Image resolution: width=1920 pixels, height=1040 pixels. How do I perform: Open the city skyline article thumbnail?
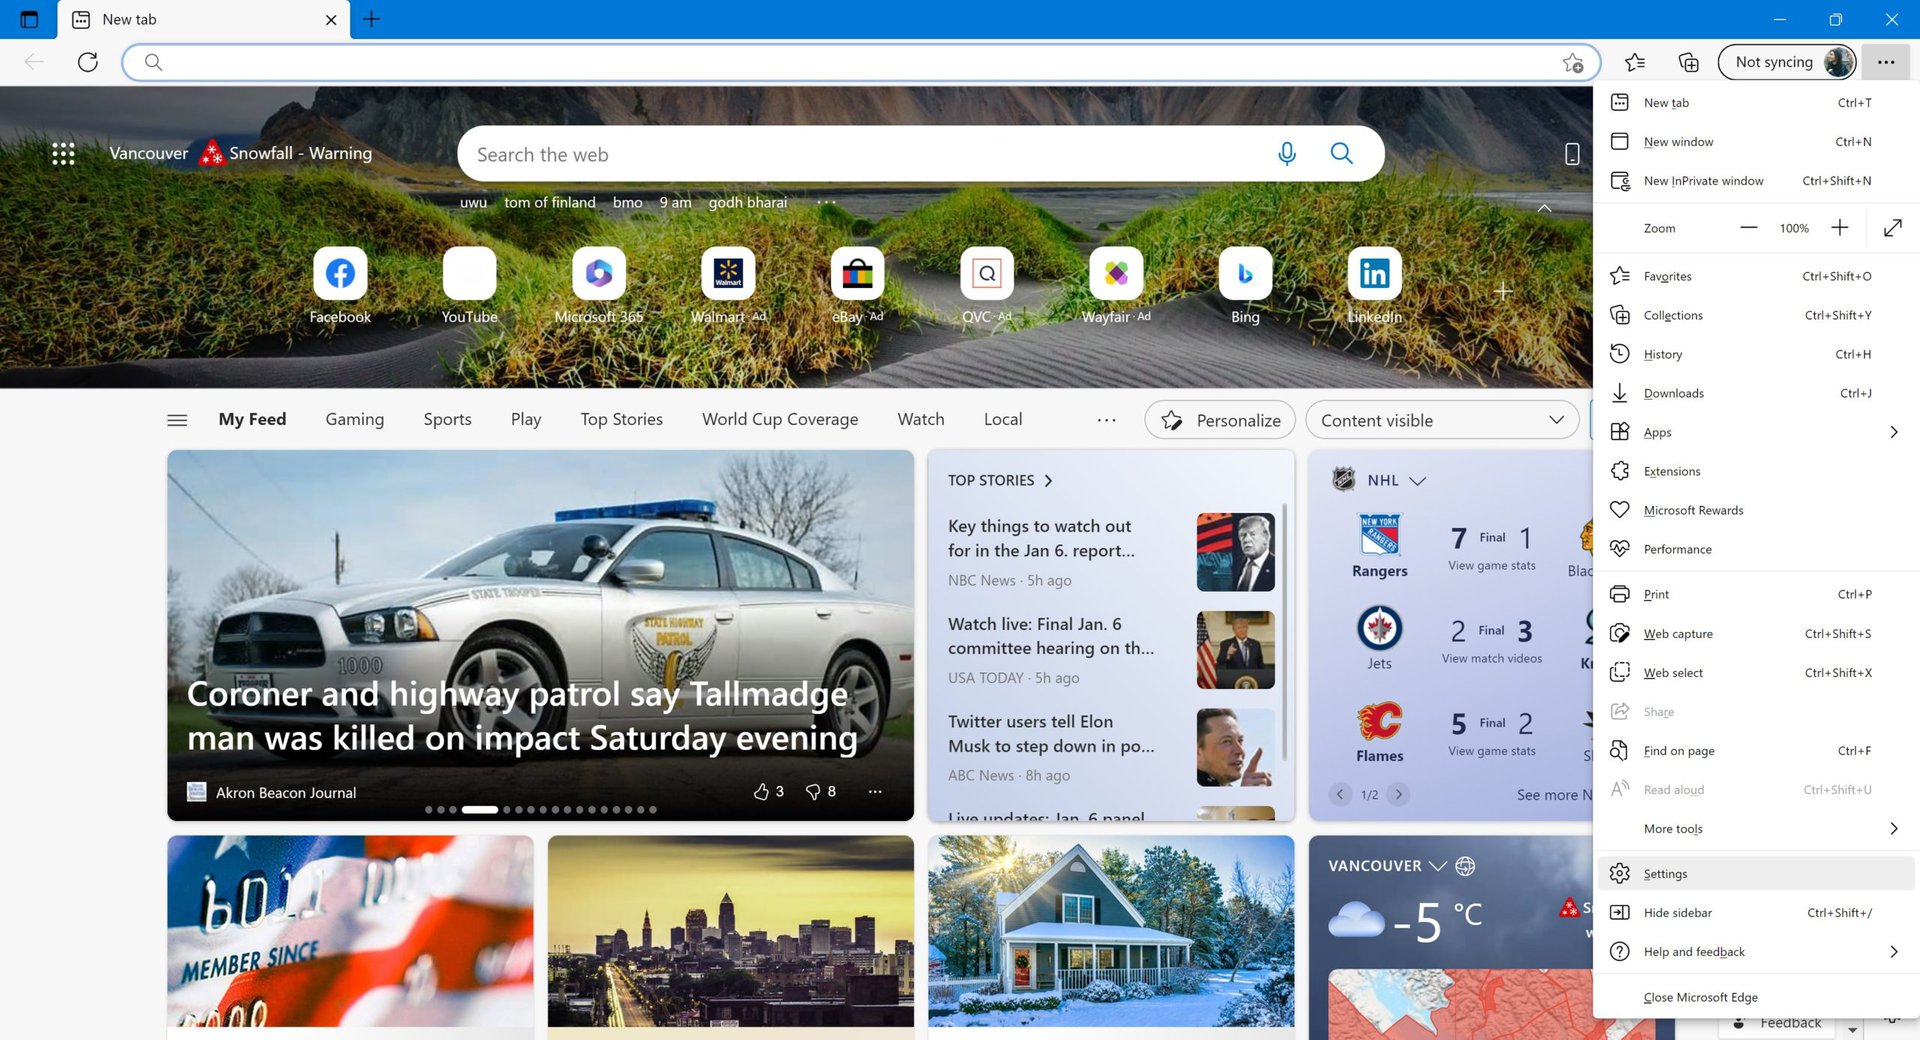tap(731, 931)
